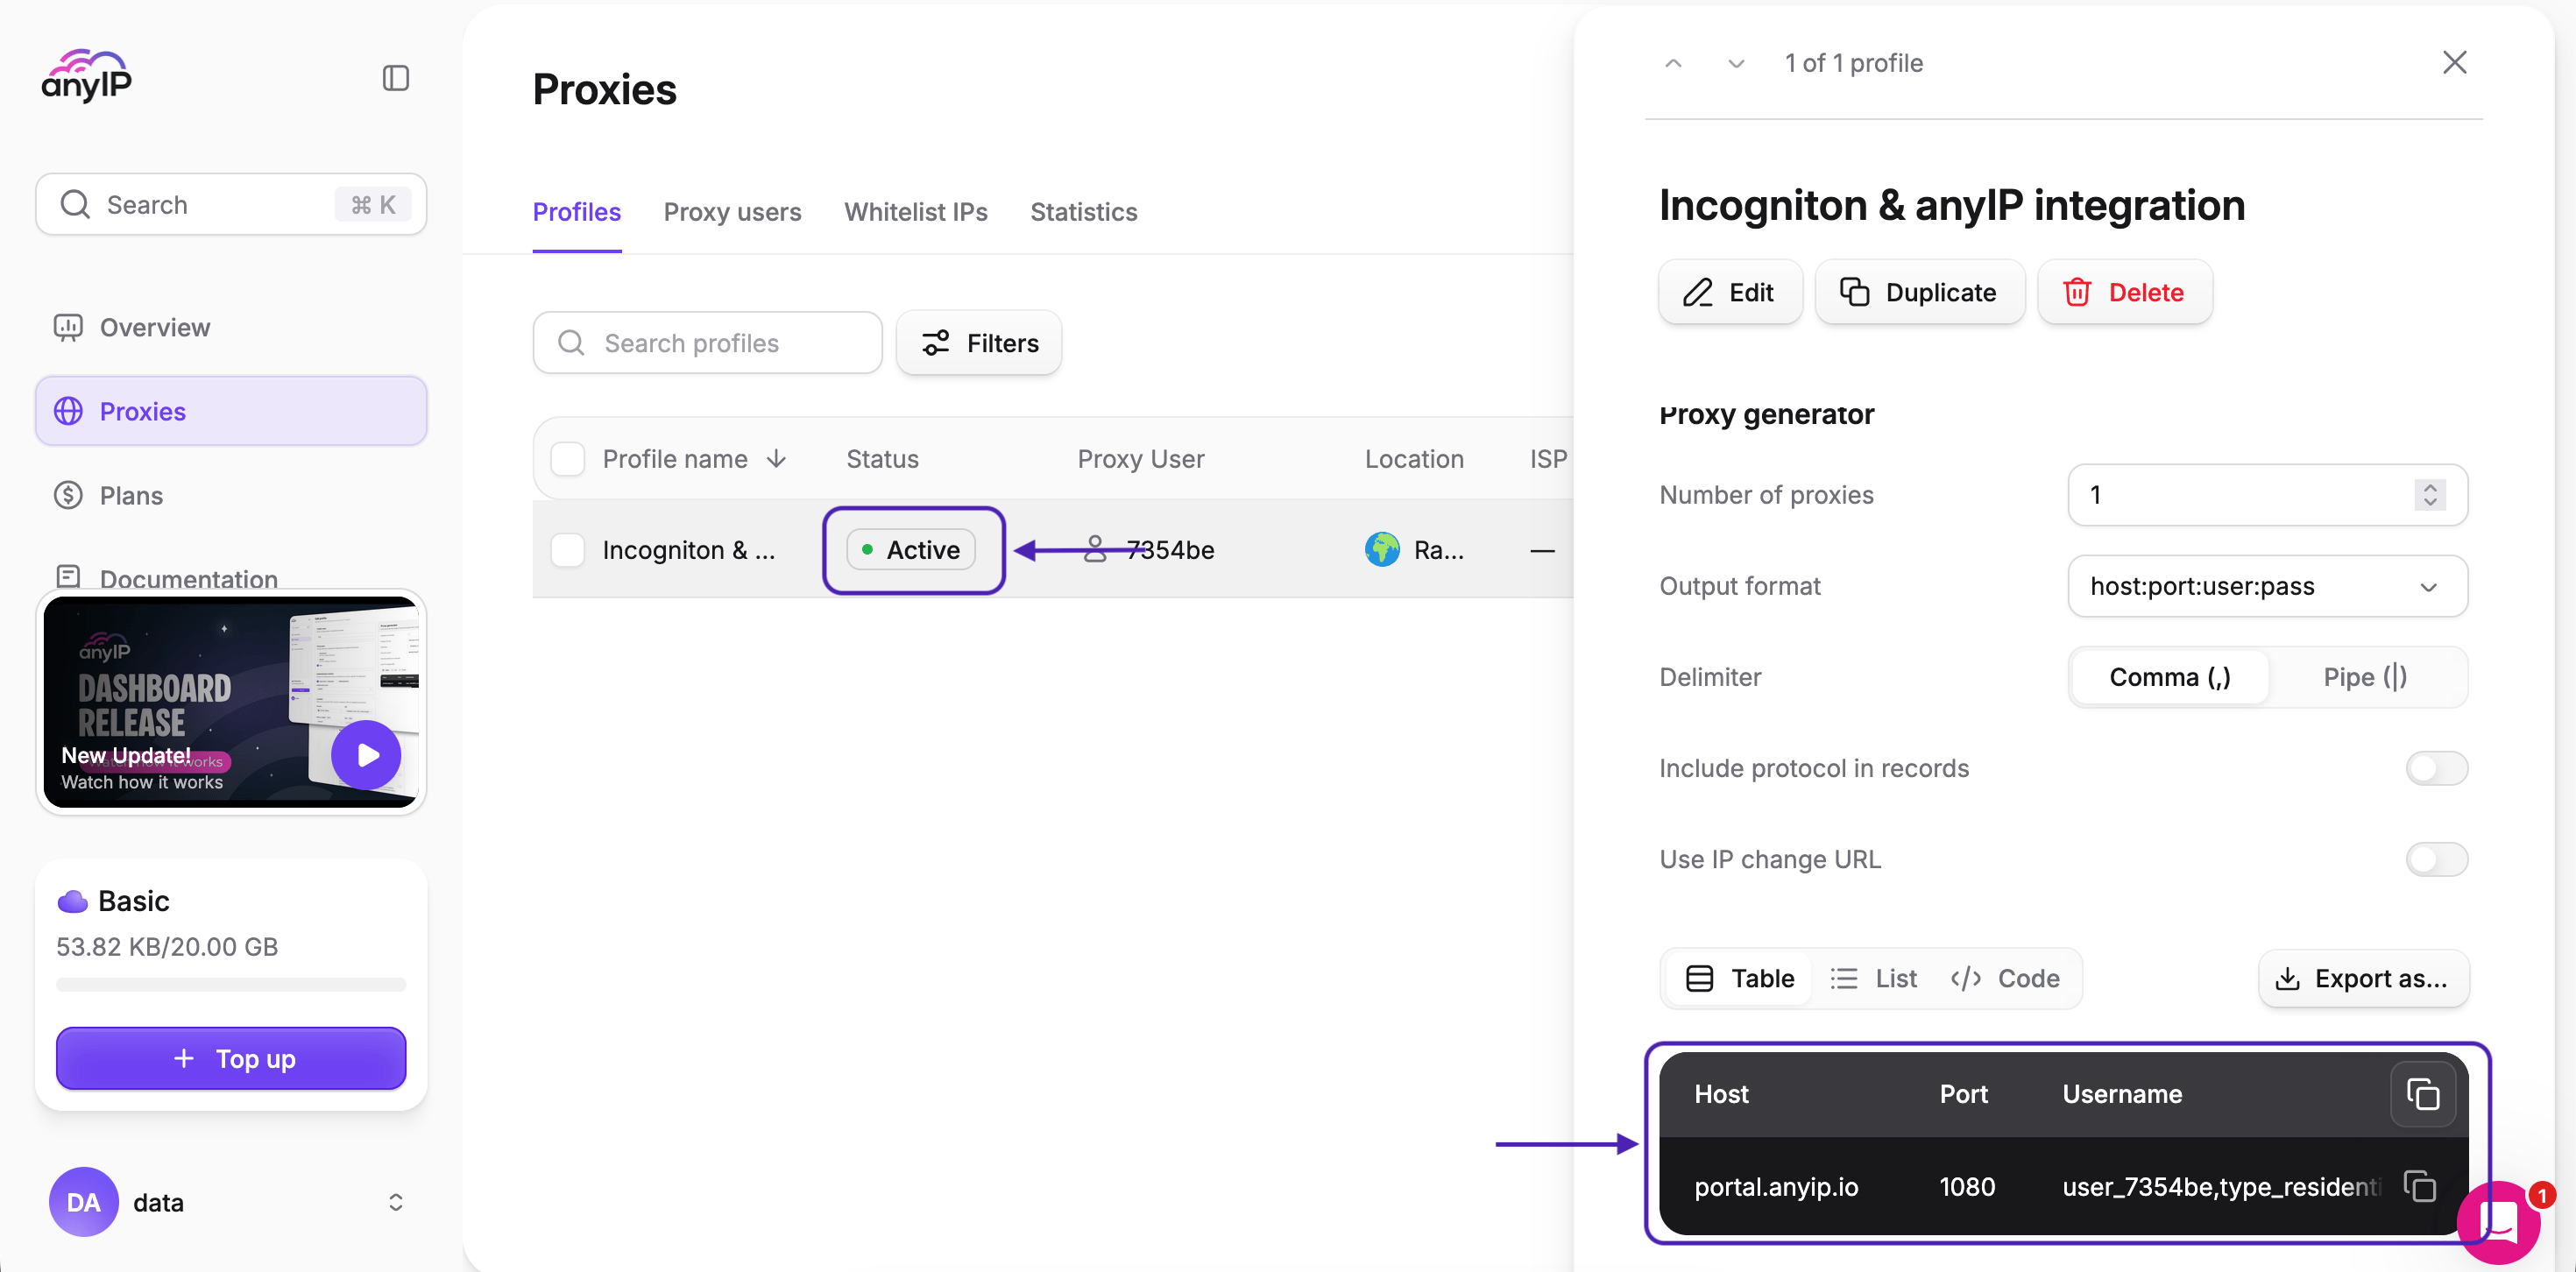Duplicate the profile
Screen dimensions: 2576x1272
tap(1920, 292)
